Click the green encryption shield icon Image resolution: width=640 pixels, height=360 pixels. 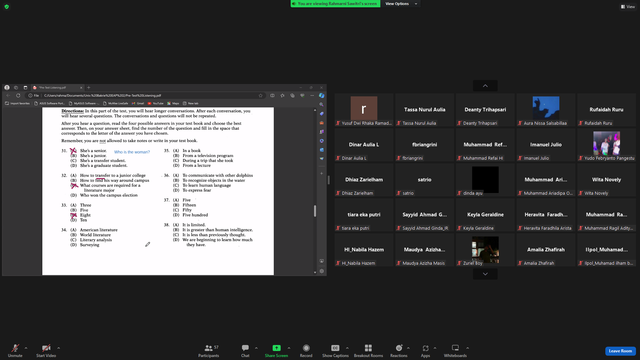tap(7, 7)
